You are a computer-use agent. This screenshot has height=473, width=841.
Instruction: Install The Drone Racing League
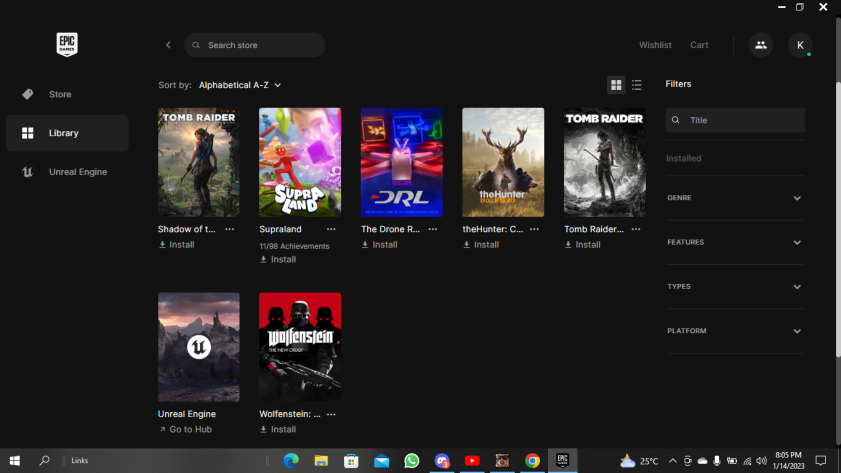(x=379, y=245)
